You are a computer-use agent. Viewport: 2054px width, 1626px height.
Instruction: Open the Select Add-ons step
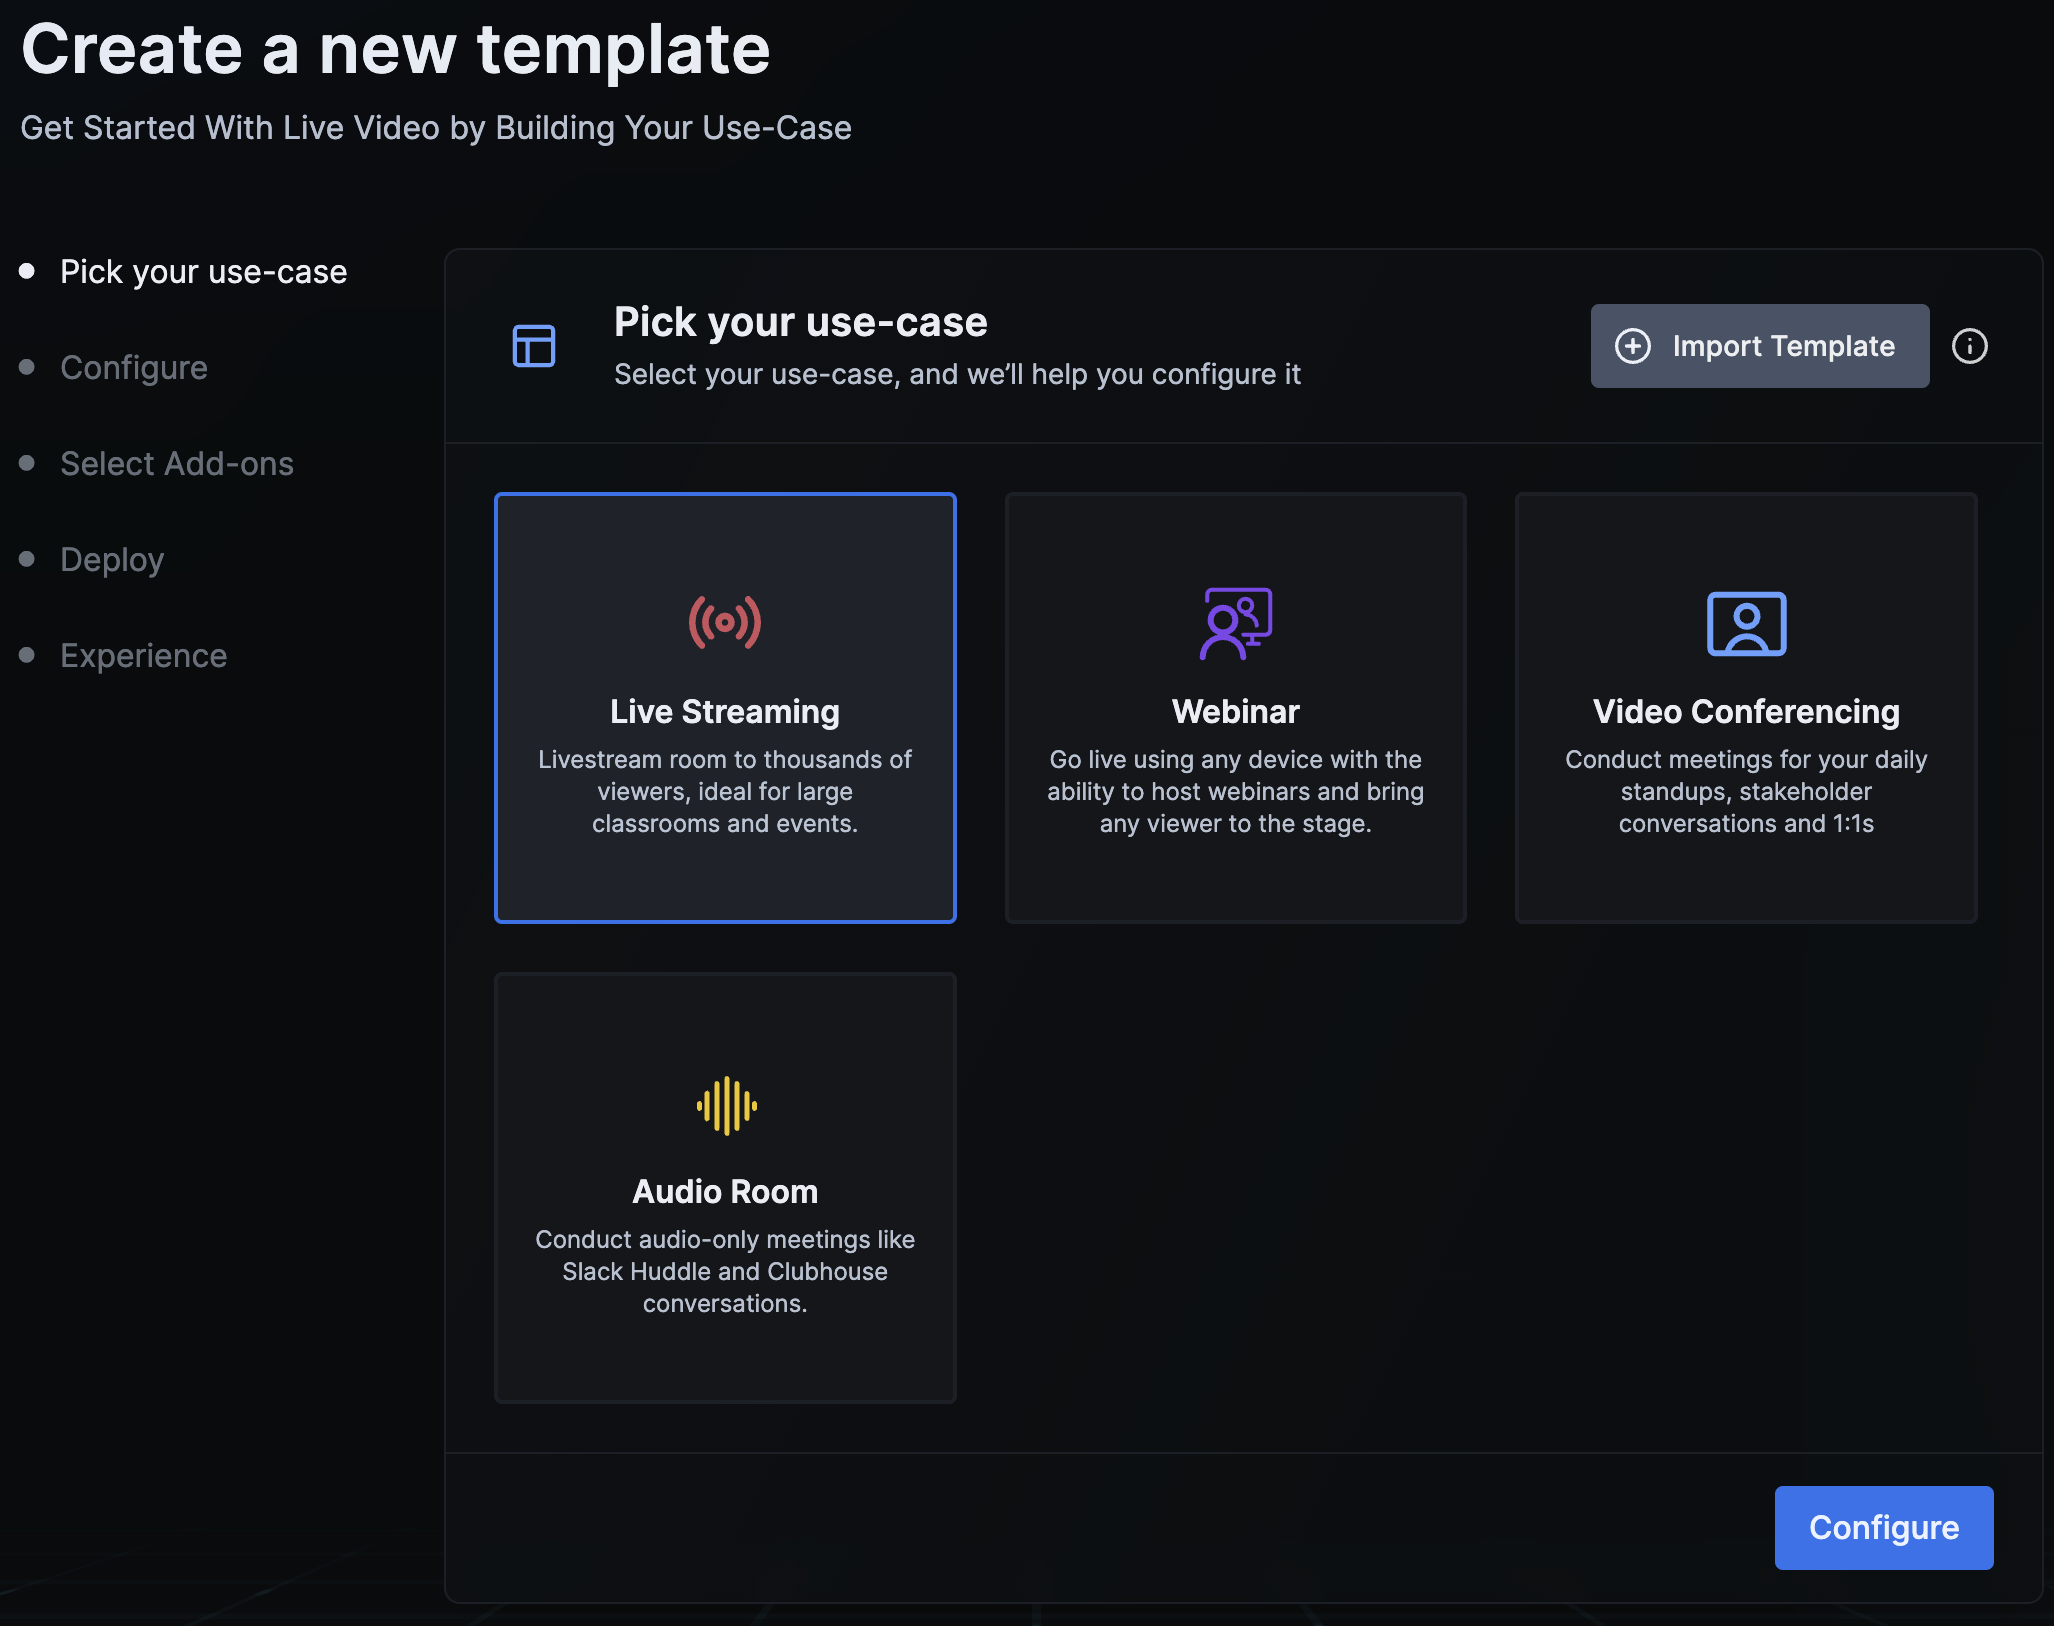coord(177,464)
